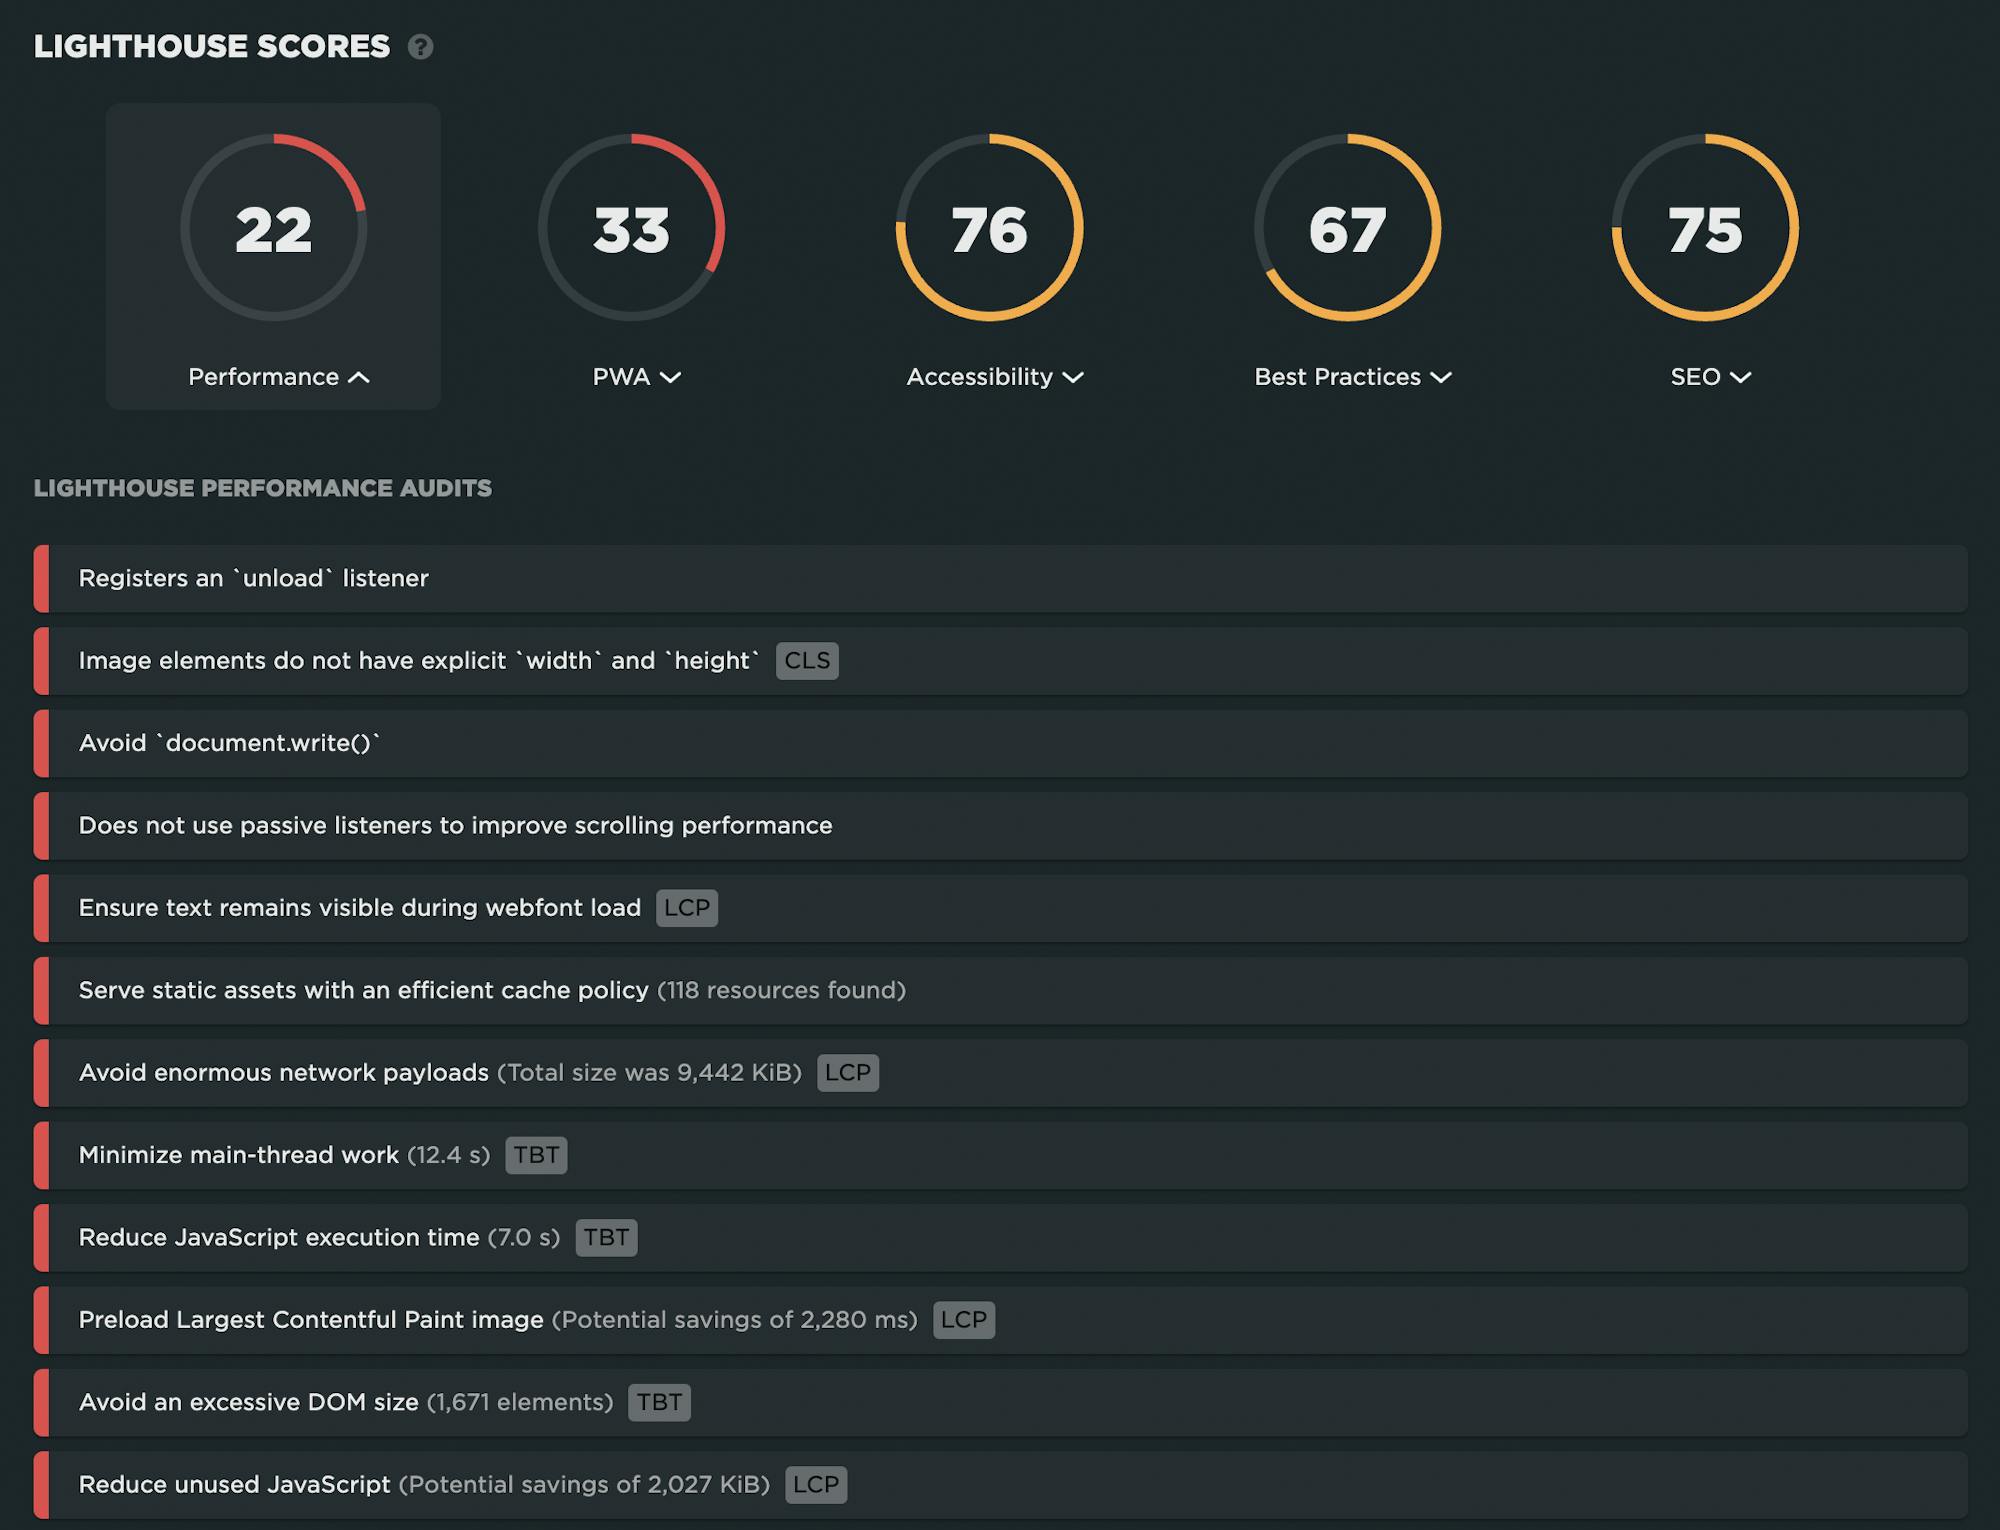
Task: Open the SEO score tab
Action: click(x=1710, y=377)
